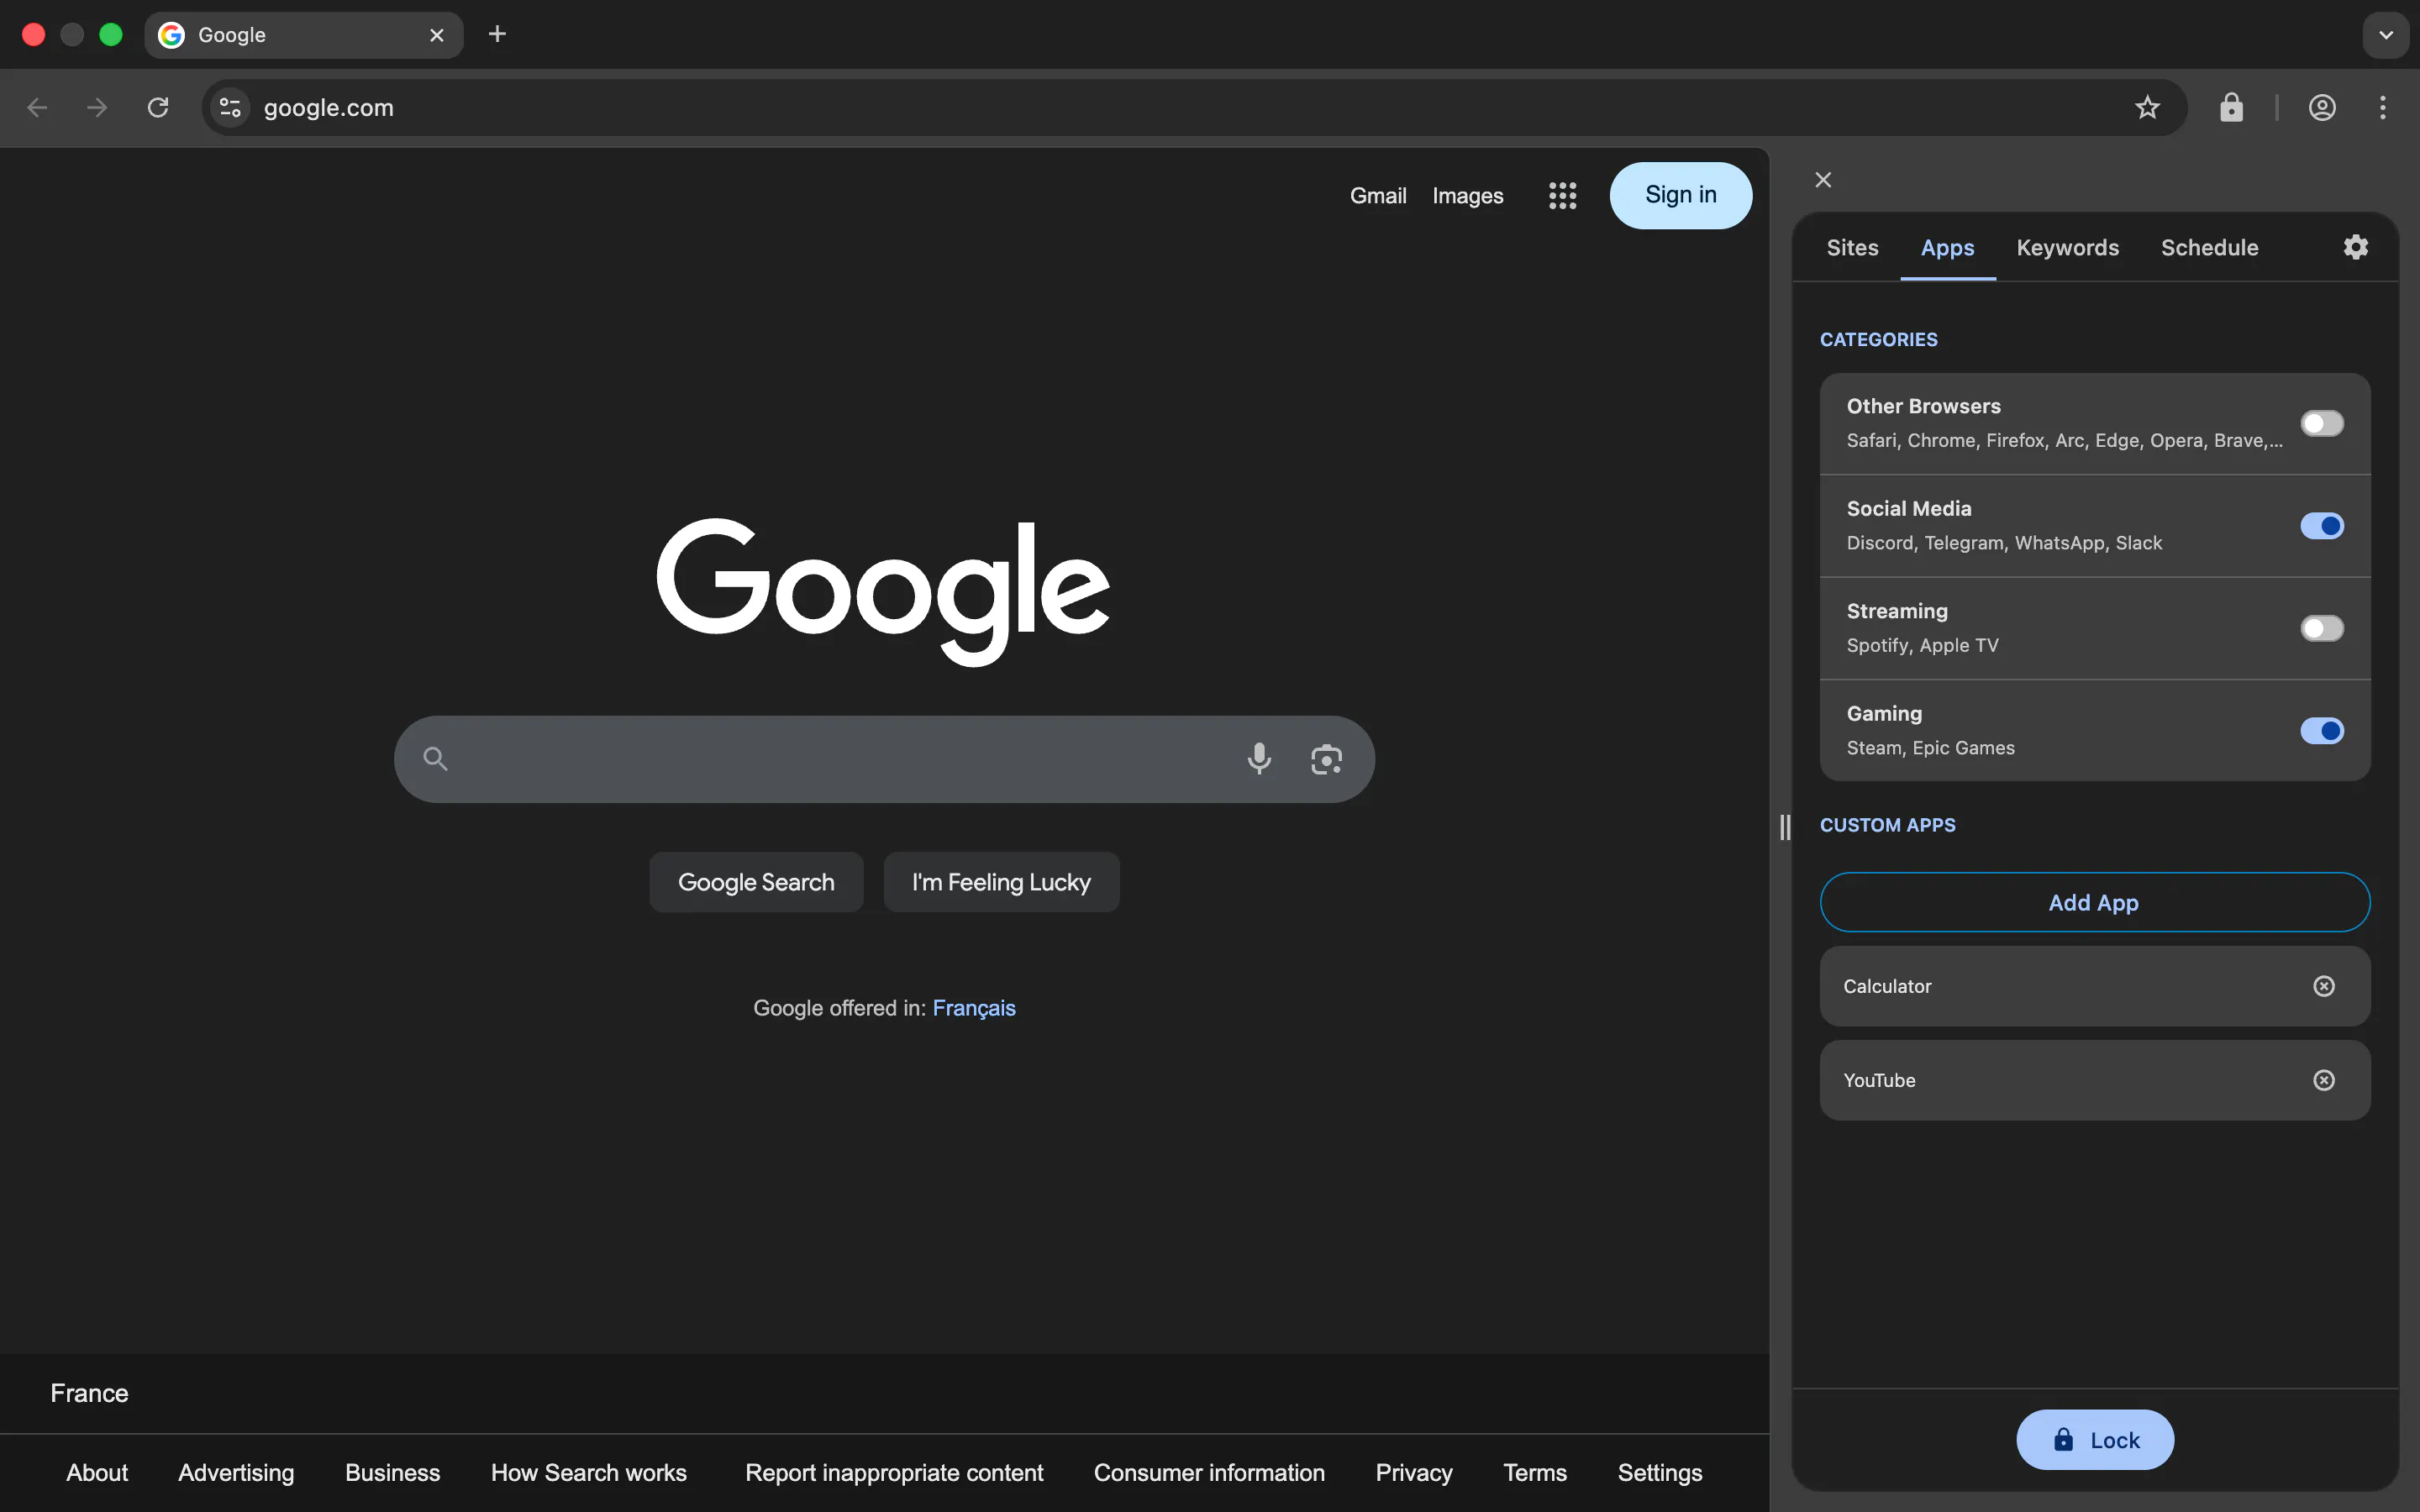The width and height of the screenshot is (2420, 1512).
Task: Open the Business footer link
Action: coord(392,1473)
